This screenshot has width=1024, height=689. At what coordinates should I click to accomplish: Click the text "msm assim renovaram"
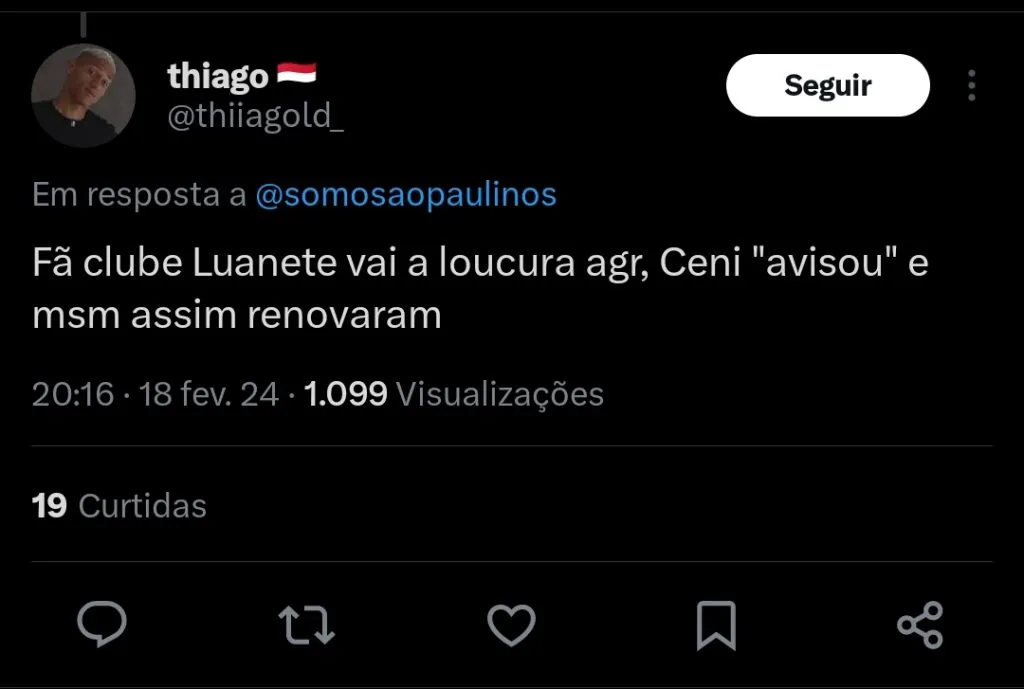click(237, 316)
